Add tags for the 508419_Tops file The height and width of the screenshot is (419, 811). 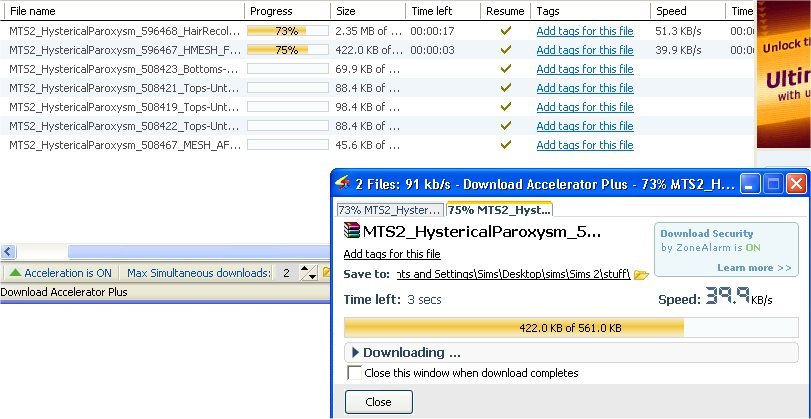[585, 107]
